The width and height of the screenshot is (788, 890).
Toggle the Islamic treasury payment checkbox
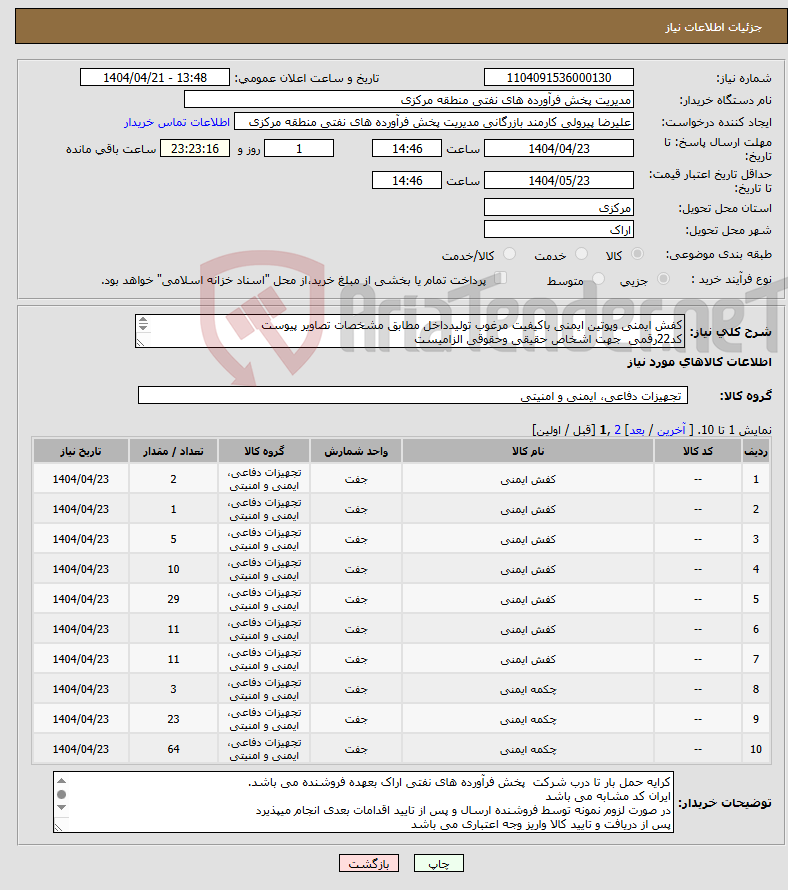[500, 278]
